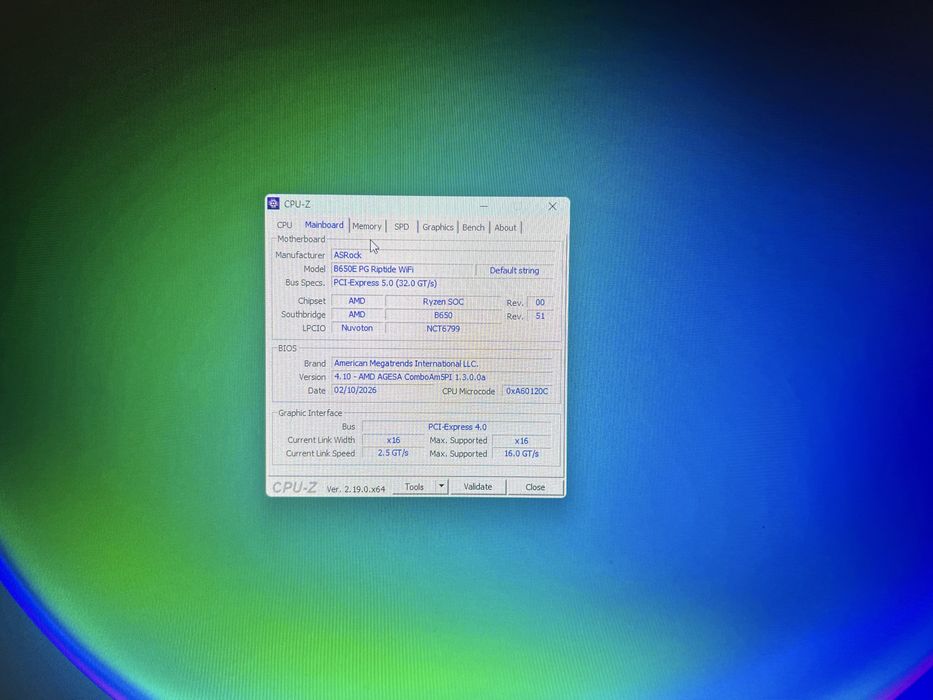Click the Max. Supported x16 link width value
The width and height of the screenshot is (933, 700).
click(521, 441)
